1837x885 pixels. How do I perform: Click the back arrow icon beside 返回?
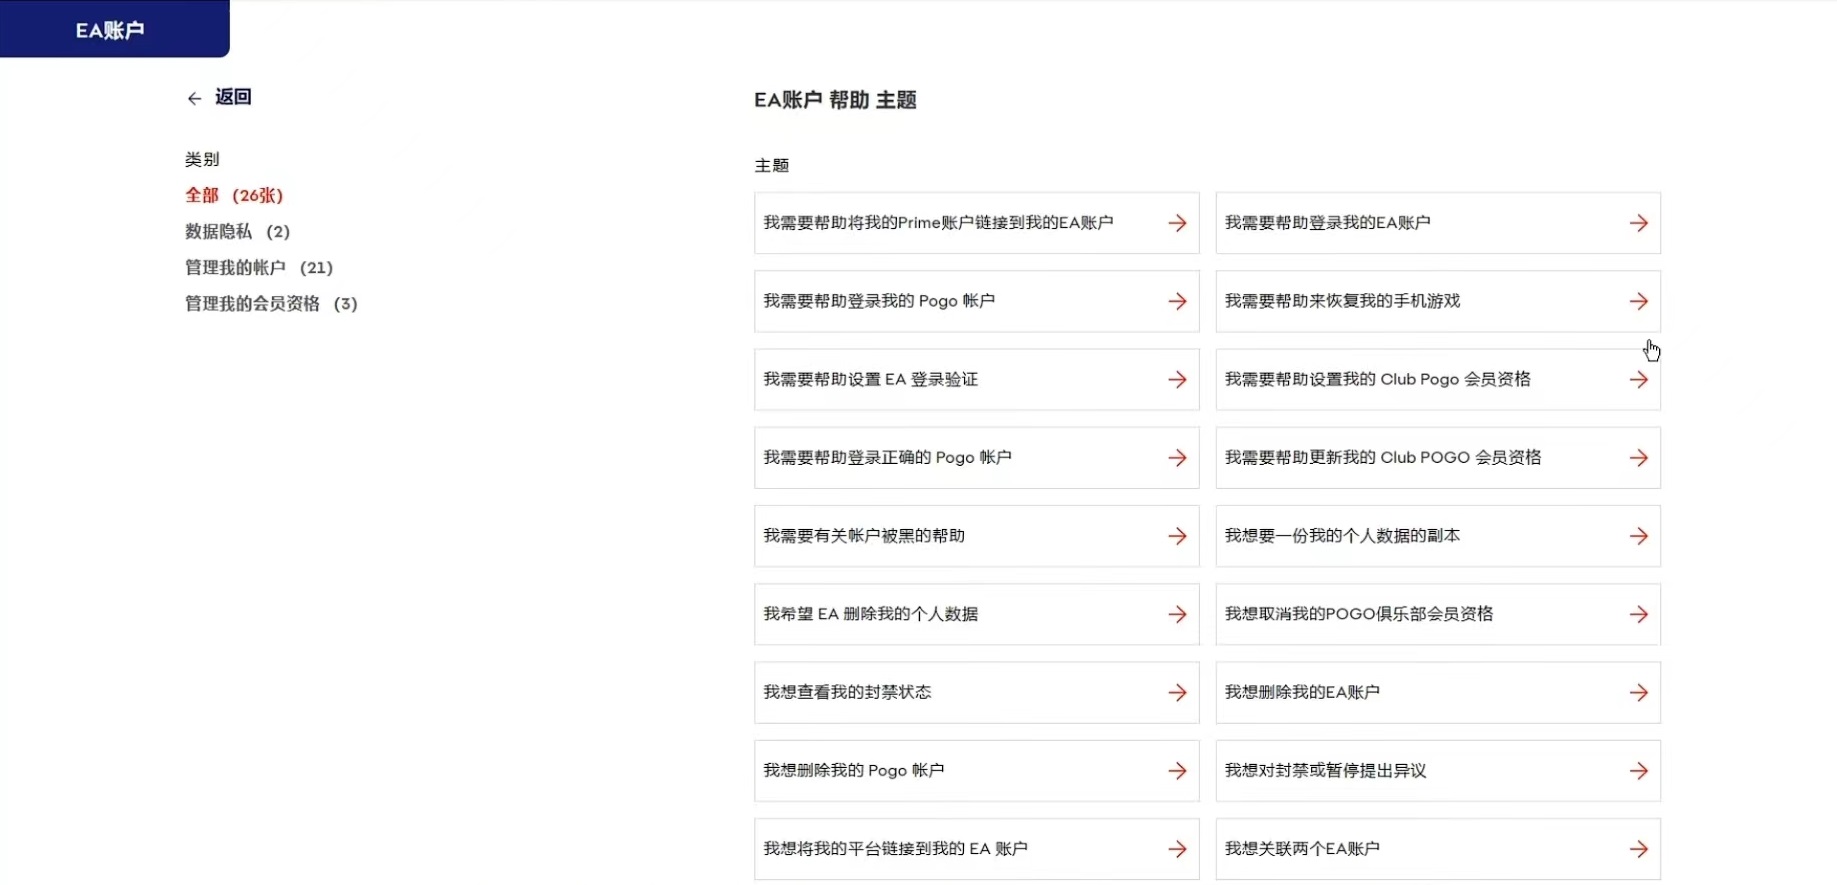pyautogui.click(x=194, y=98)
